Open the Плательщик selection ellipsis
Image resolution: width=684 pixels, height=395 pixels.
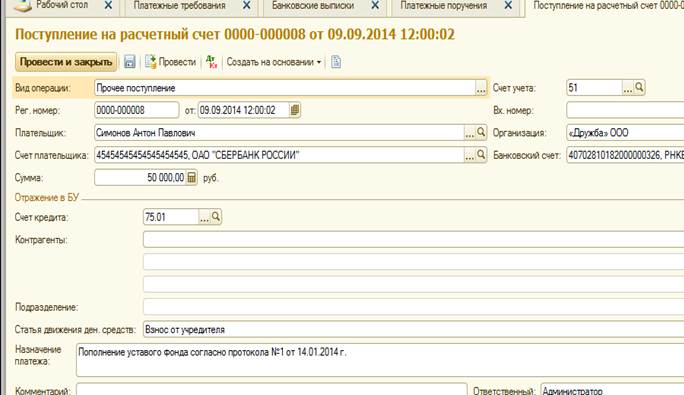point(469,133)
